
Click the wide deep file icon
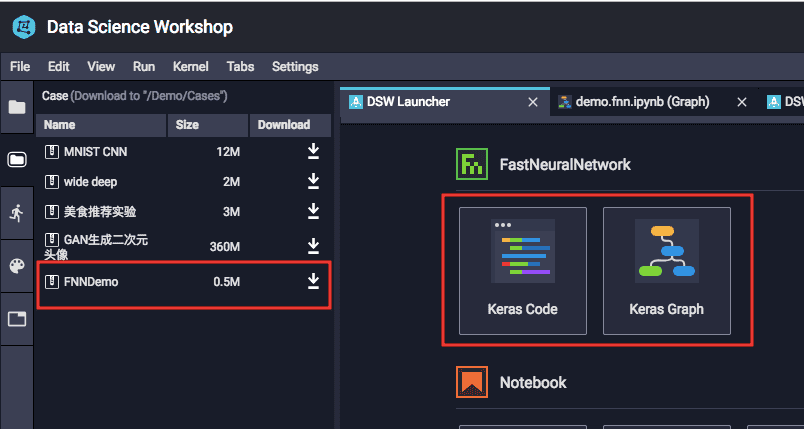tap(51, 182)
